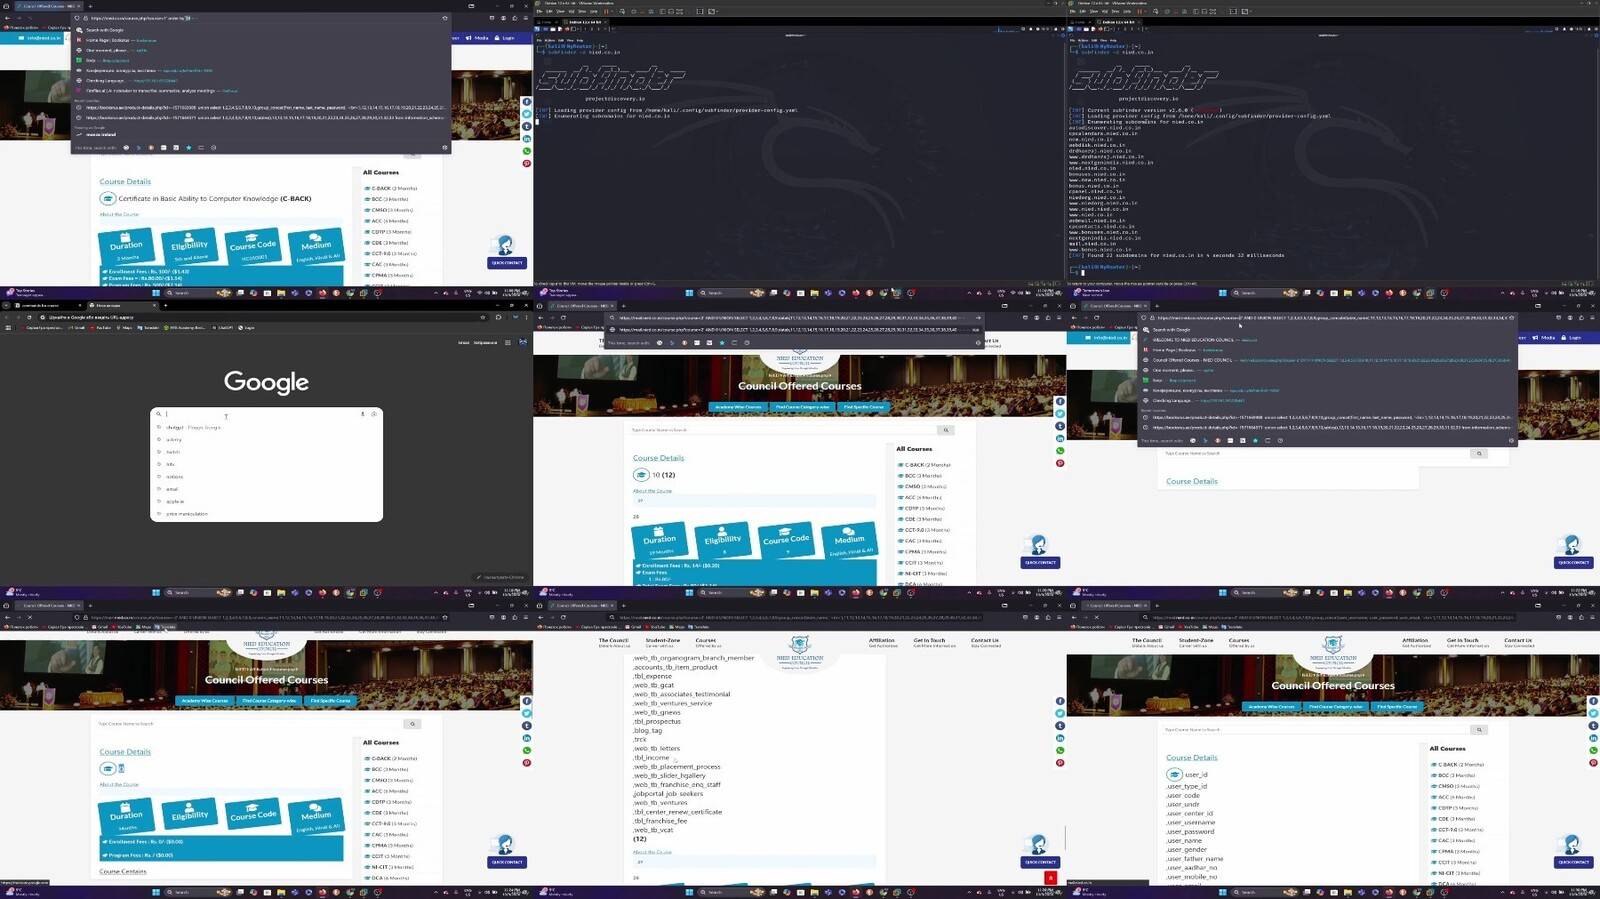Open the C-BACK course link in the '10 (12)' frame

pos(927,465)
